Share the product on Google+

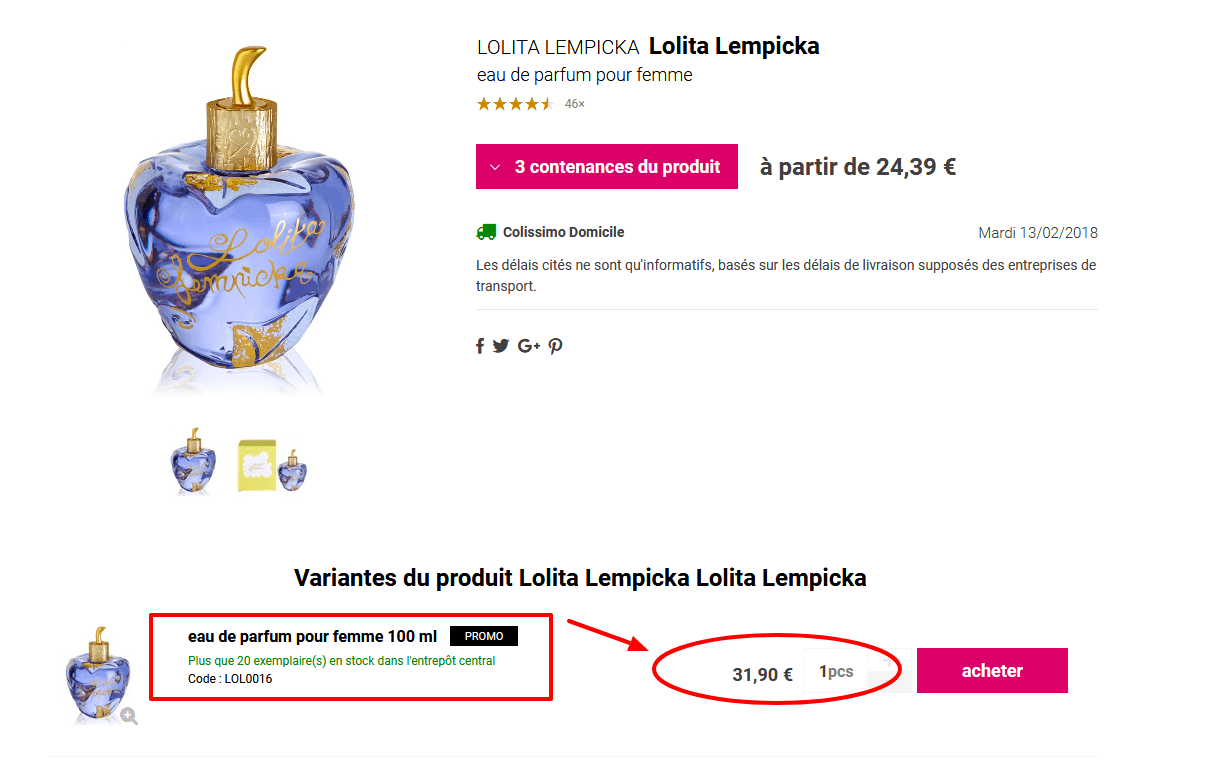[x=528, y=345]
